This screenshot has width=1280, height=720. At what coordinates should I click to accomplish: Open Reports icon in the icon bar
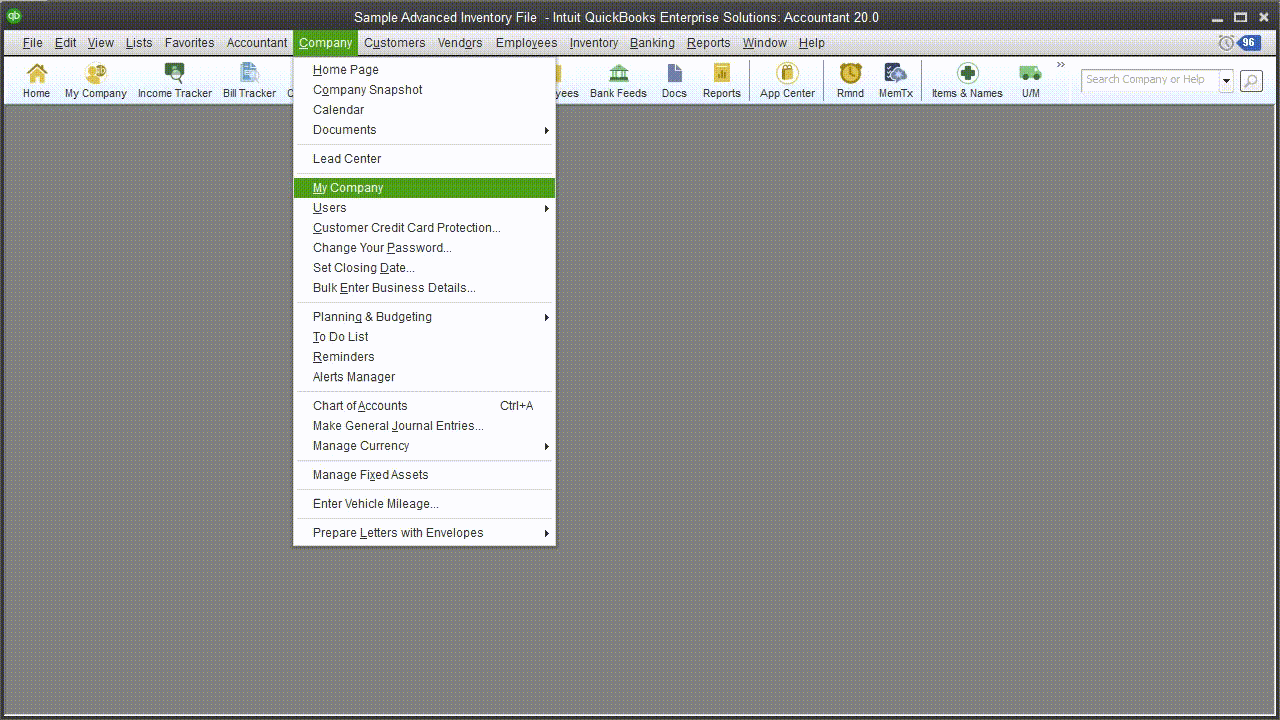coord(721,81)
